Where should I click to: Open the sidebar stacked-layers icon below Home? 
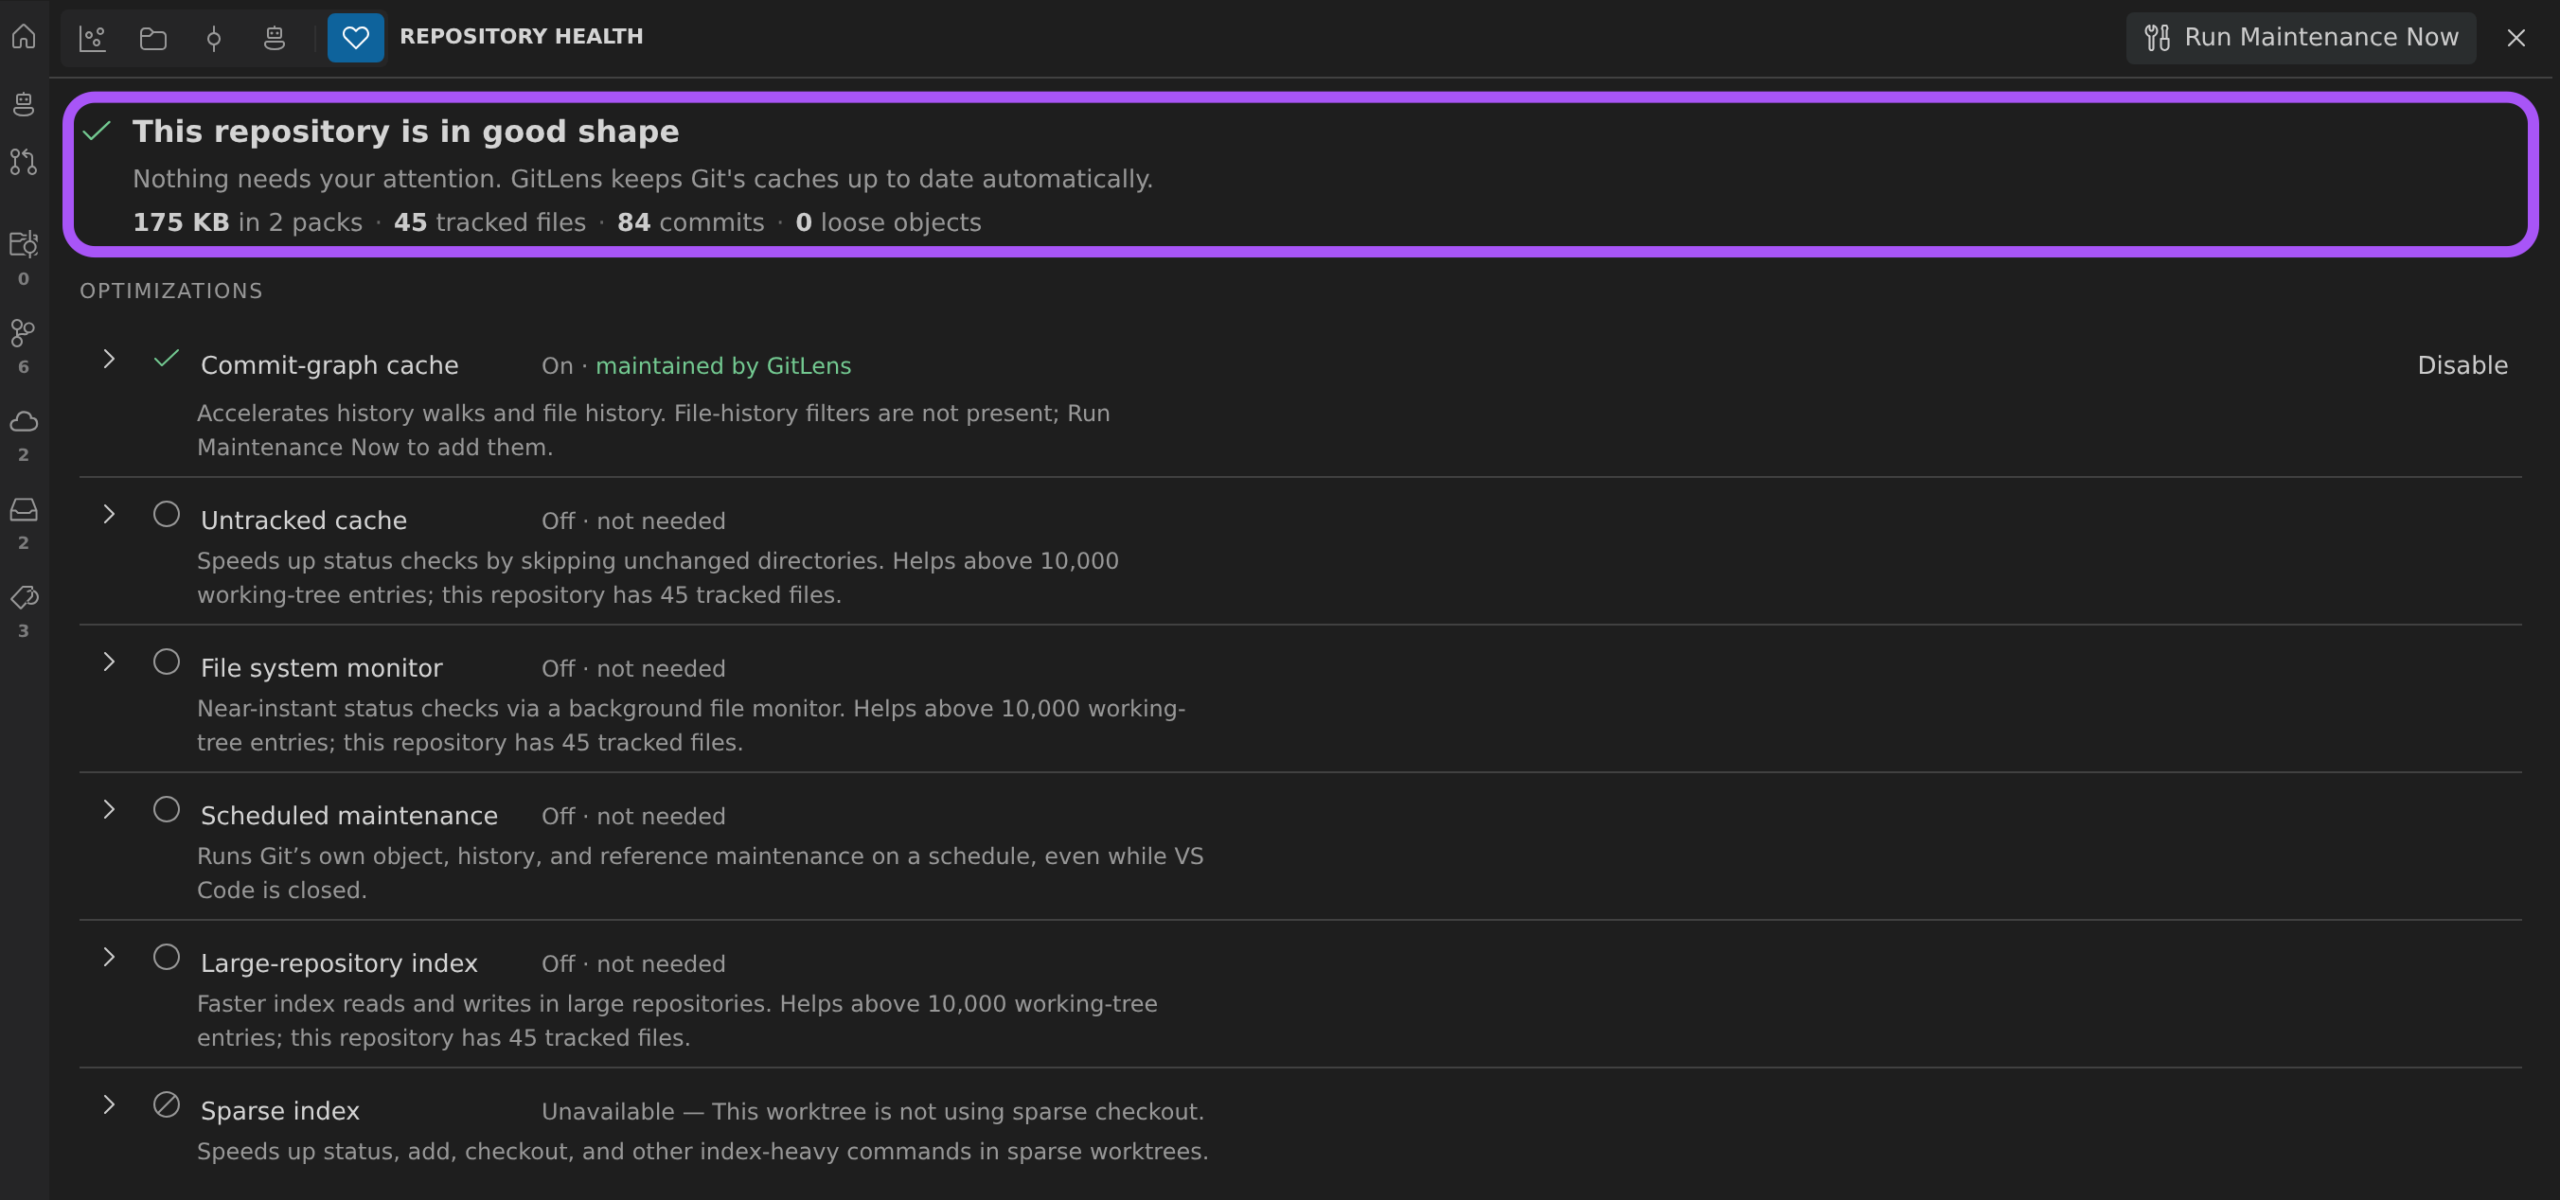(24, 104)
